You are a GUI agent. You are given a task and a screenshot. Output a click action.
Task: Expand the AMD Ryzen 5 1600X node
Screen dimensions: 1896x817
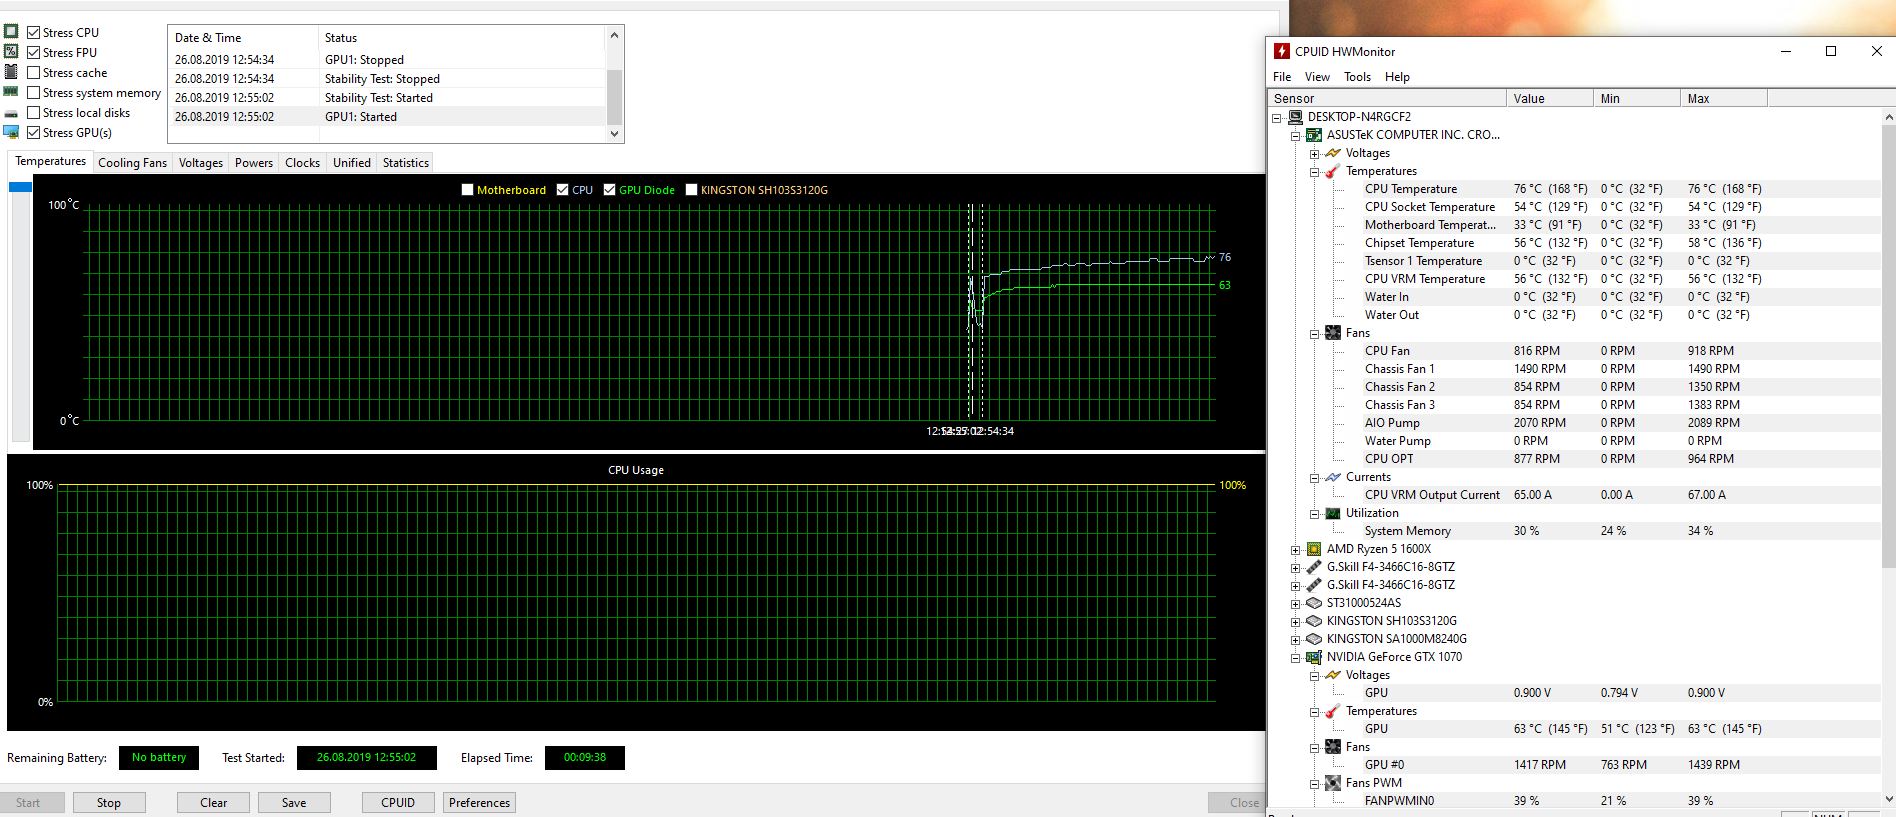click(1296, 550)
